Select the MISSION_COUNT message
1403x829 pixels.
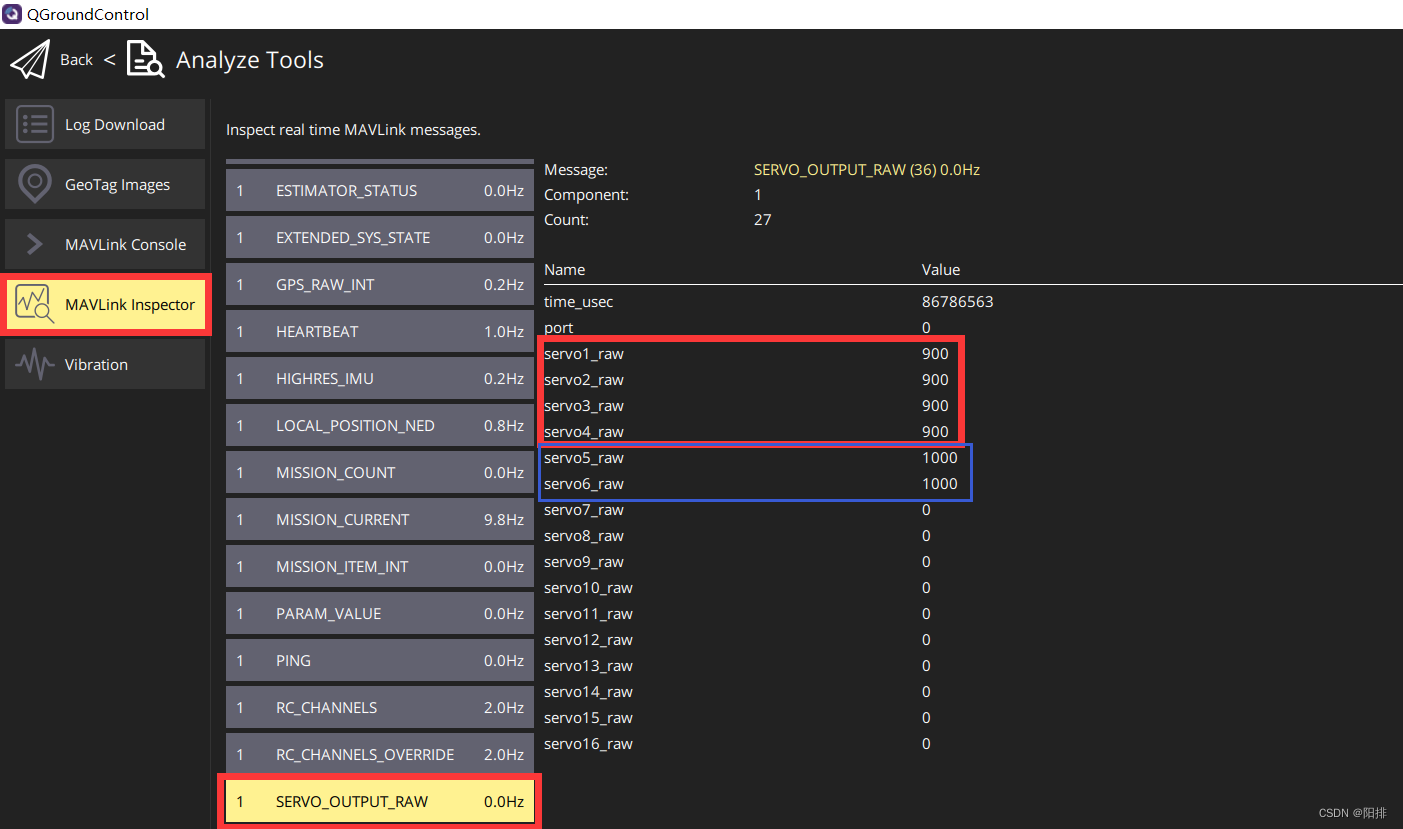click(380, 473)
